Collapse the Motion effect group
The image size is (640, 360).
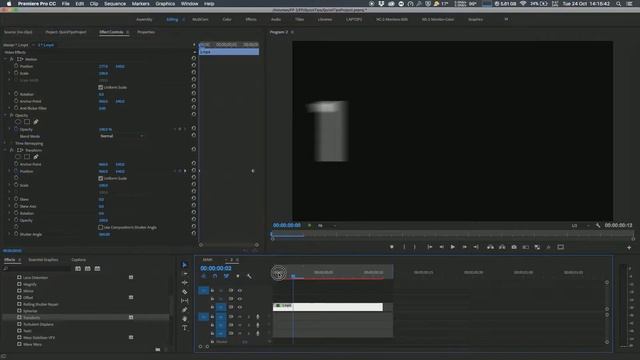pos(6,59)
